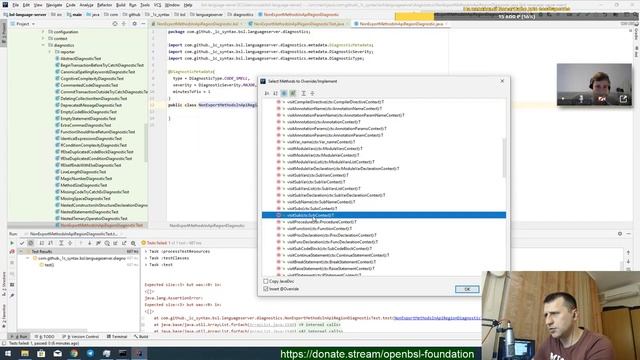Go to next failed test arrow

[x=89, y=243]
